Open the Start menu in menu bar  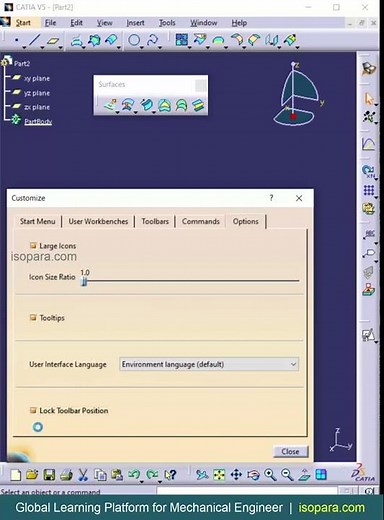coord(23,23)
